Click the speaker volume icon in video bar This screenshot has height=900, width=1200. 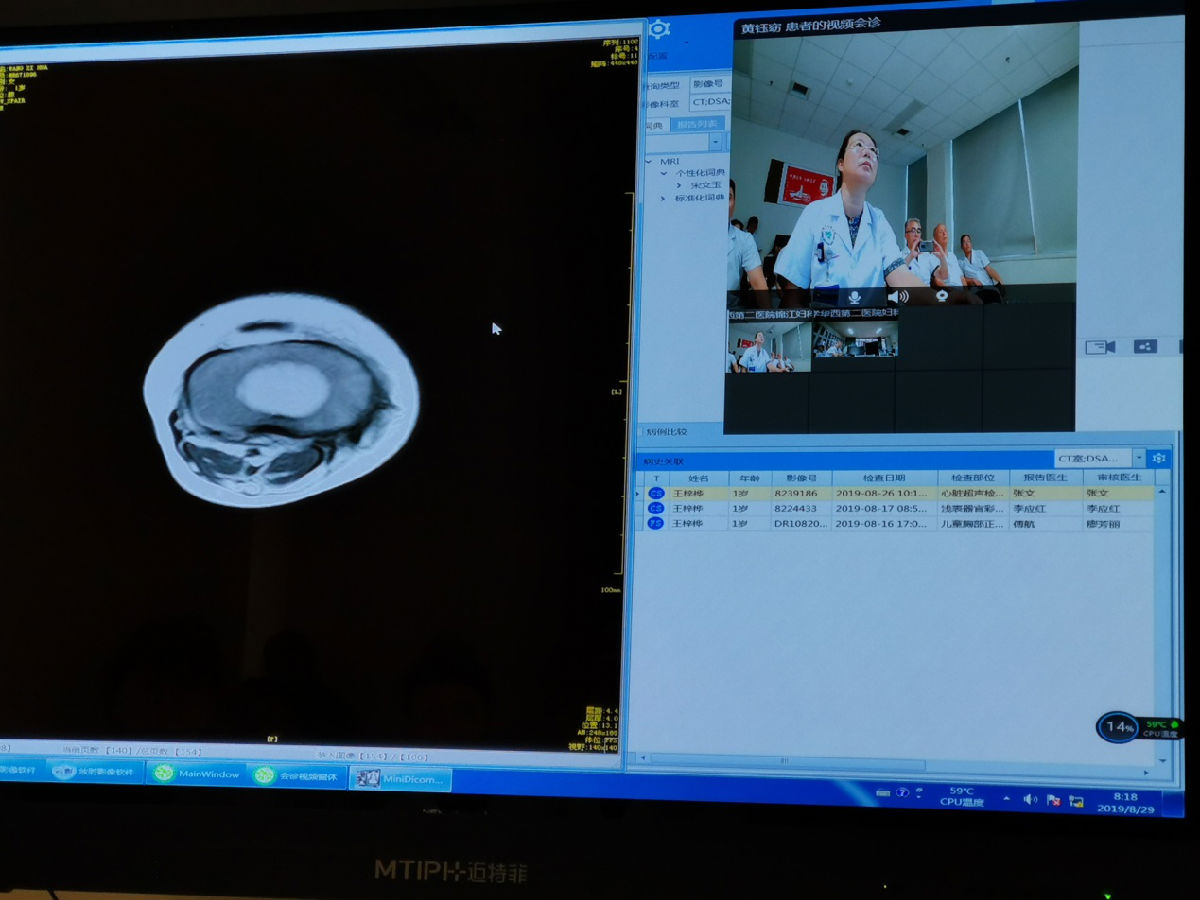tap(897, 297)
